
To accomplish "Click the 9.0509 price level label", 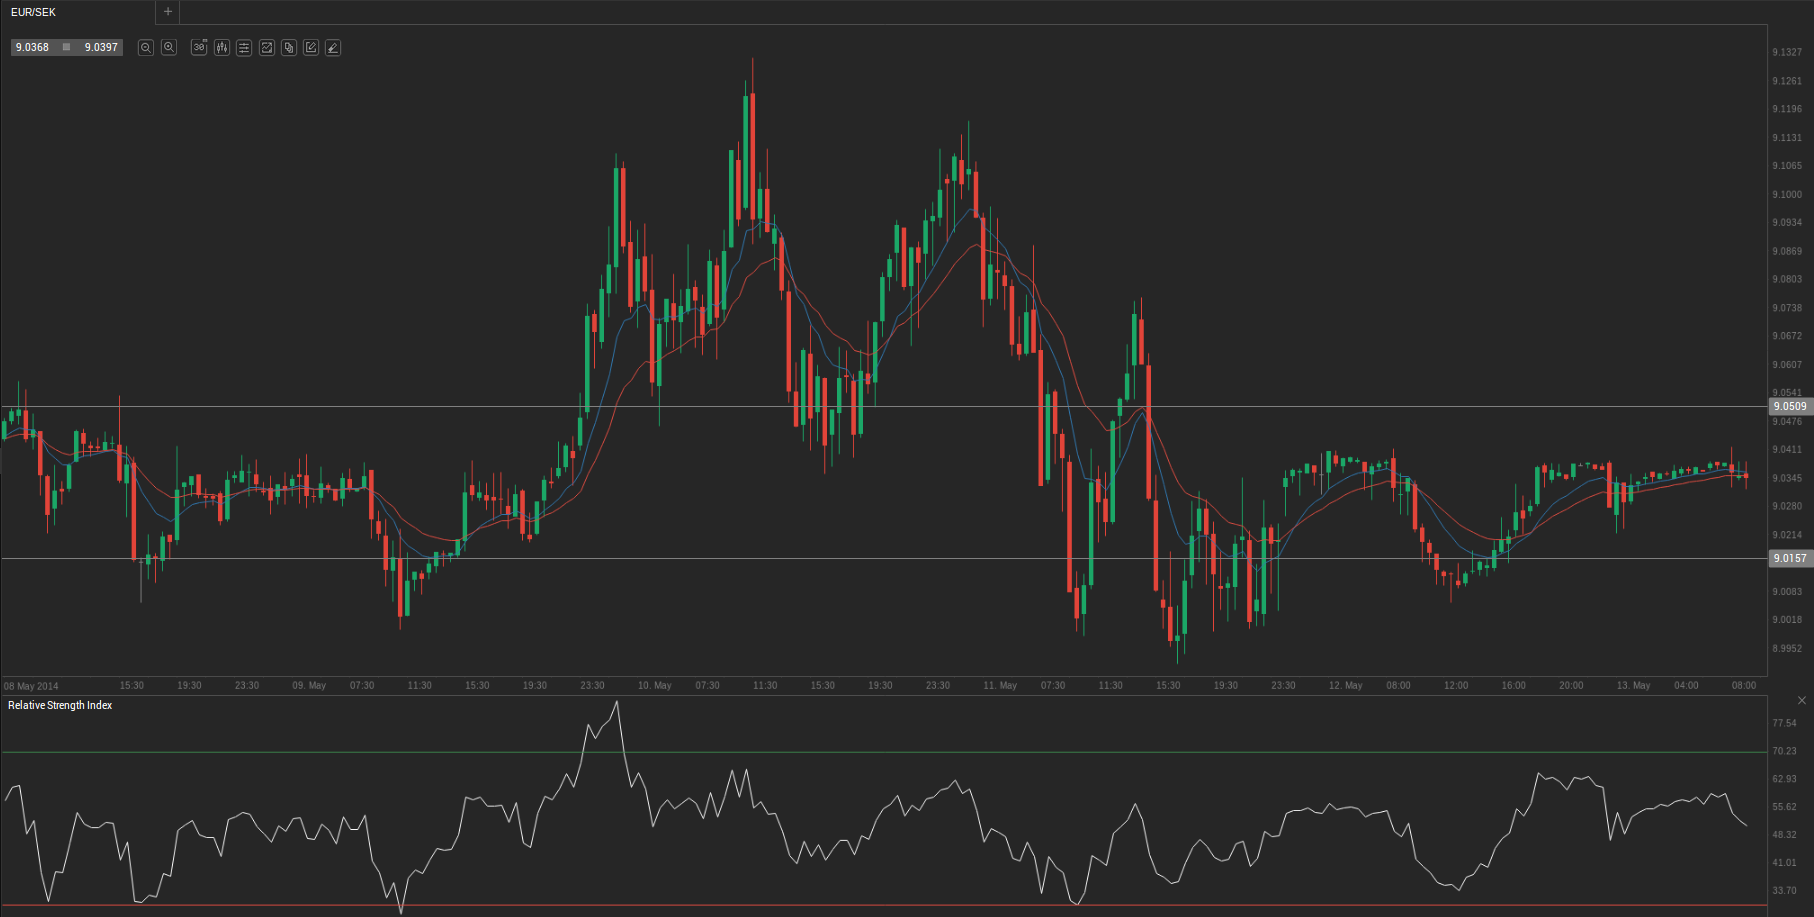I will click(1789, 407).
